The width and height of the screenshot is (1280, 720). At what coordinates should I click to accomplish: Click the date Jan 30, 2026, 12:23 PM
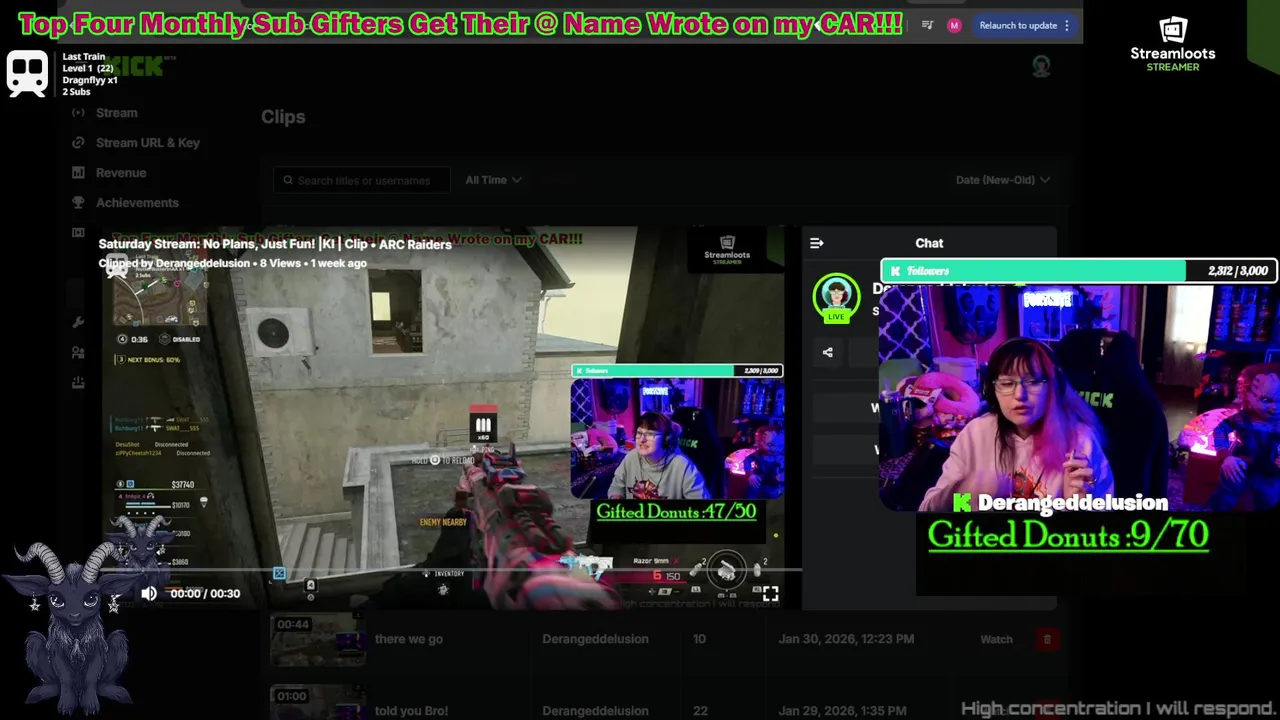tap(846, 639)
